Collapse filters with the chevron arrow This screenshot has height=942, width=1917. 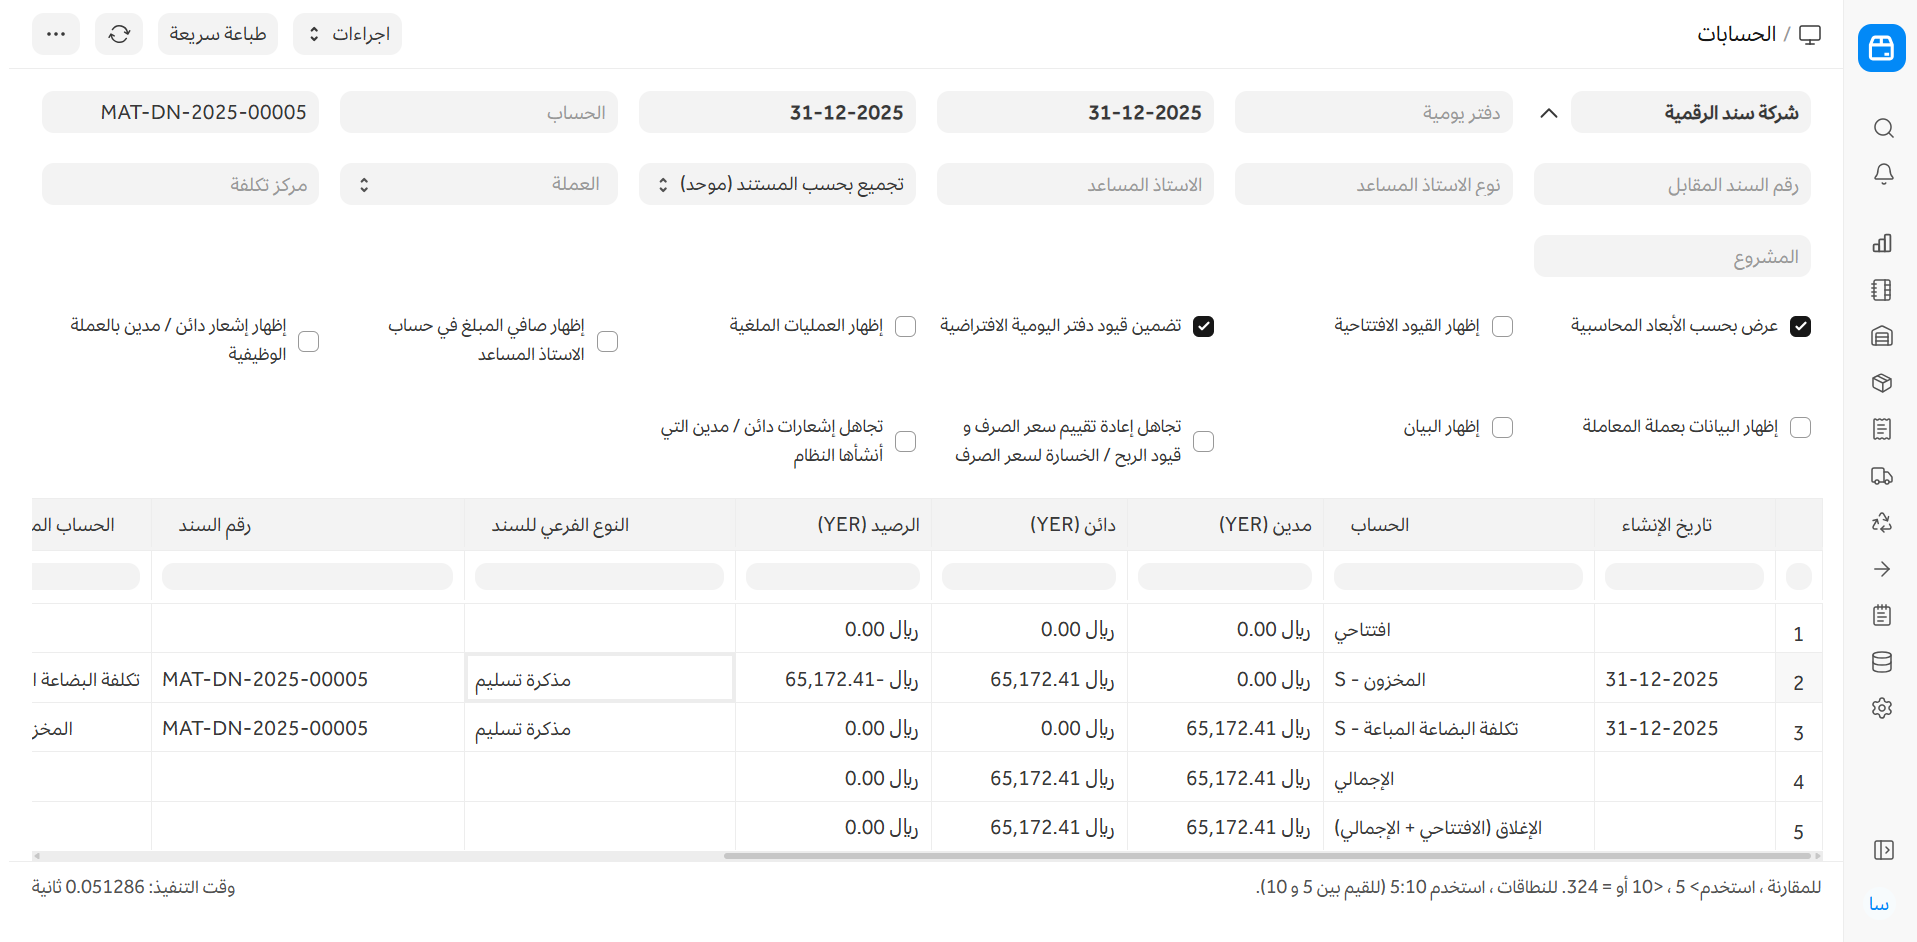[x=1548, y=113]
